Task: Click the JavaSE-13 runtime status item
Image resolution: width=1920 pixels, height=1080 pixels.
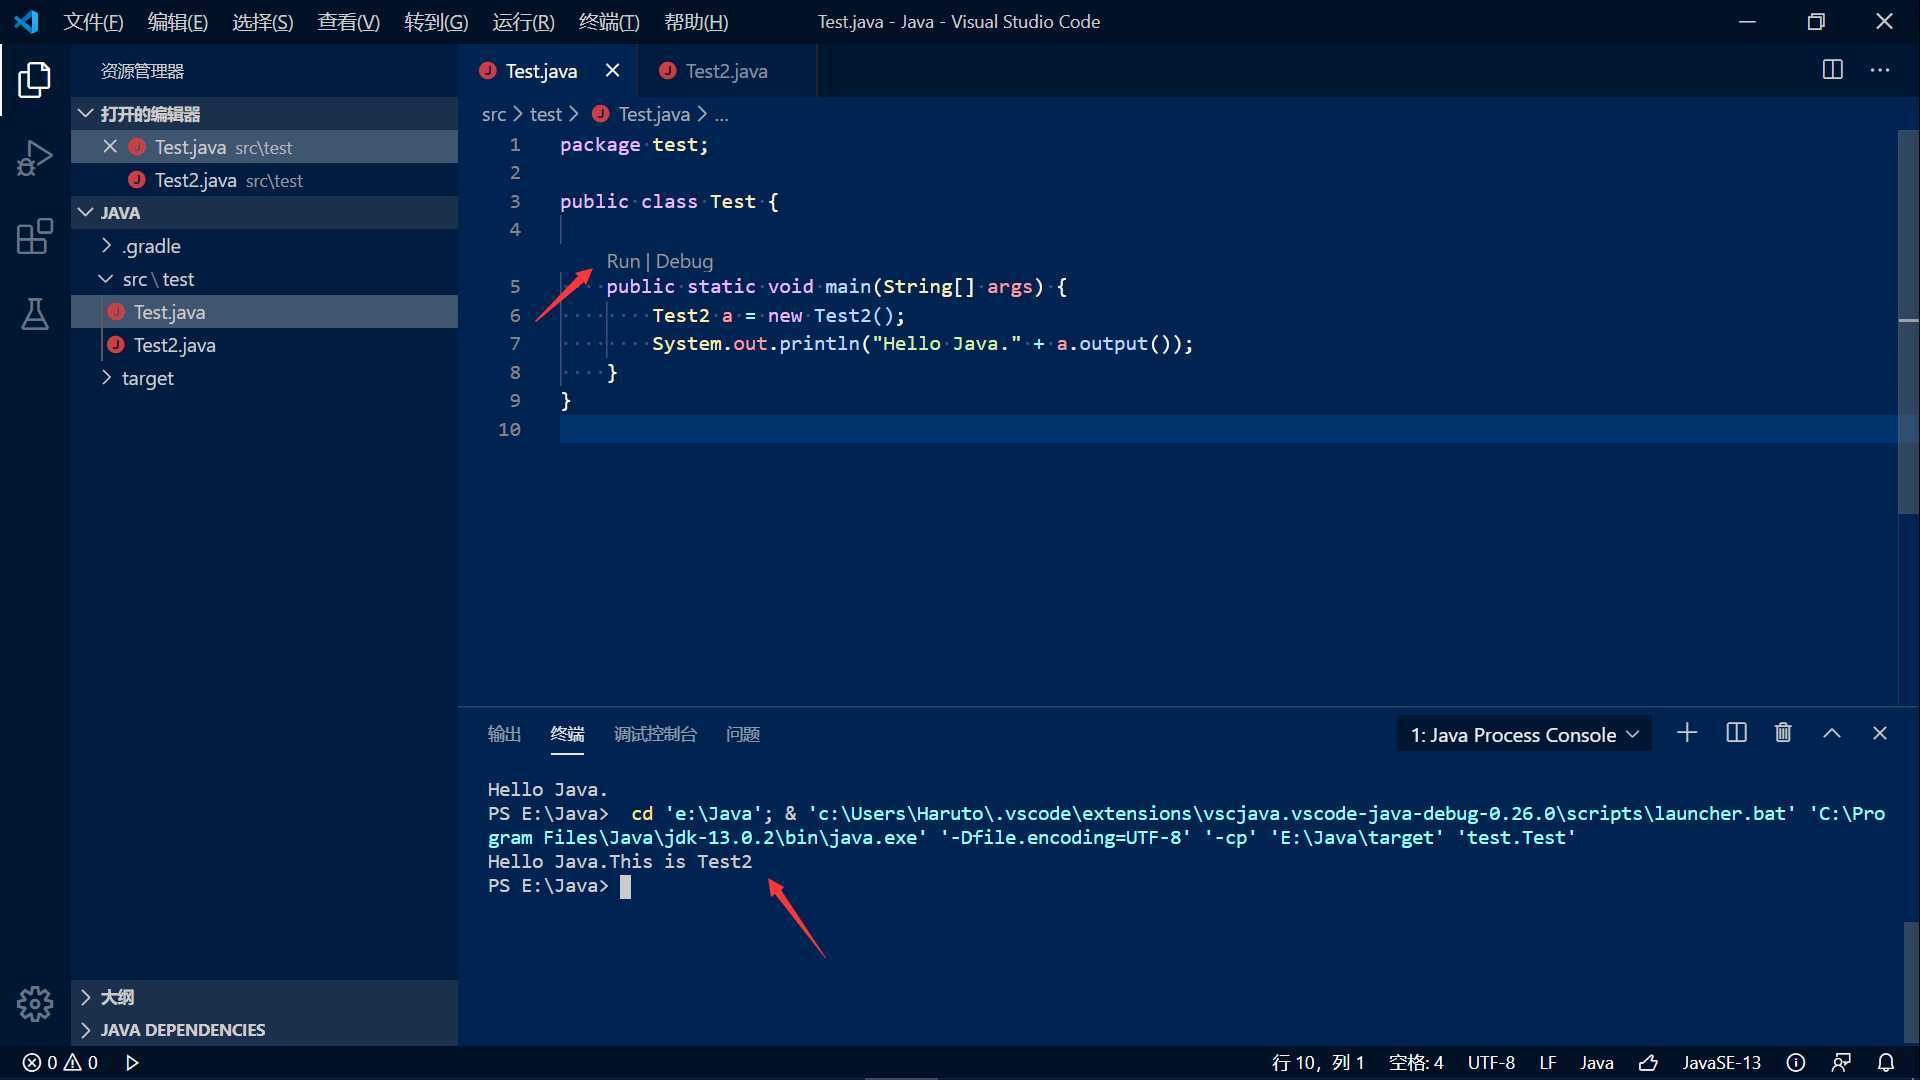Action: tap(1721, 1063)
